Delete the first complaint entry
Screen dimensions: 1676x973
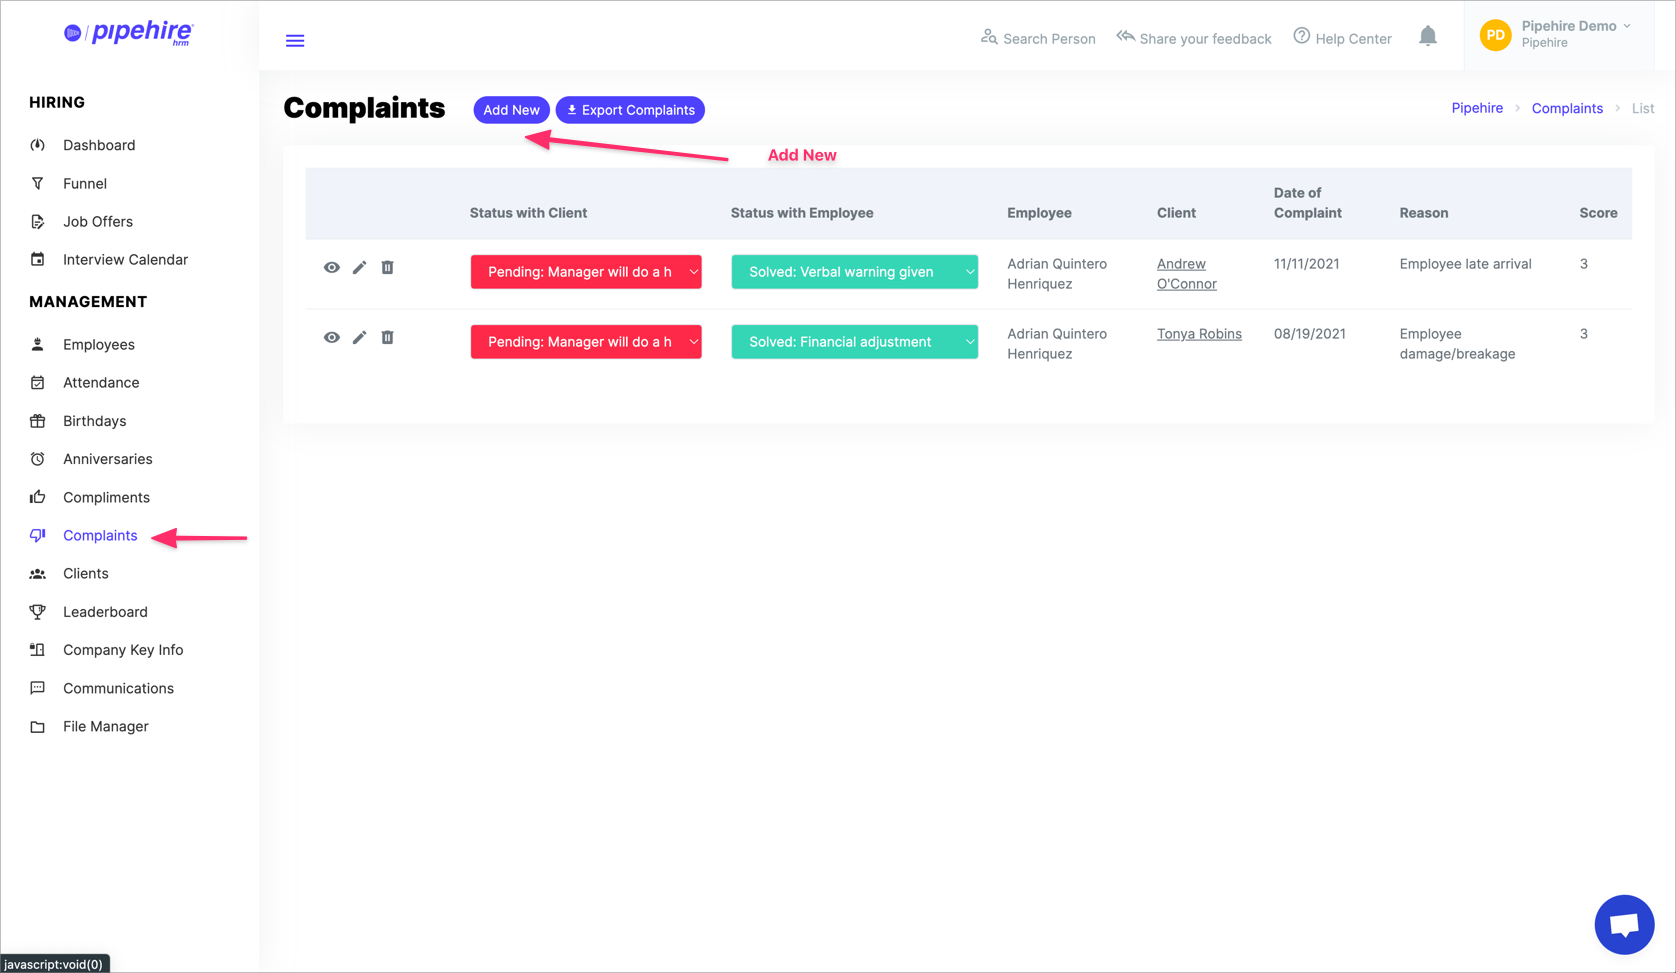click(387, 267)
